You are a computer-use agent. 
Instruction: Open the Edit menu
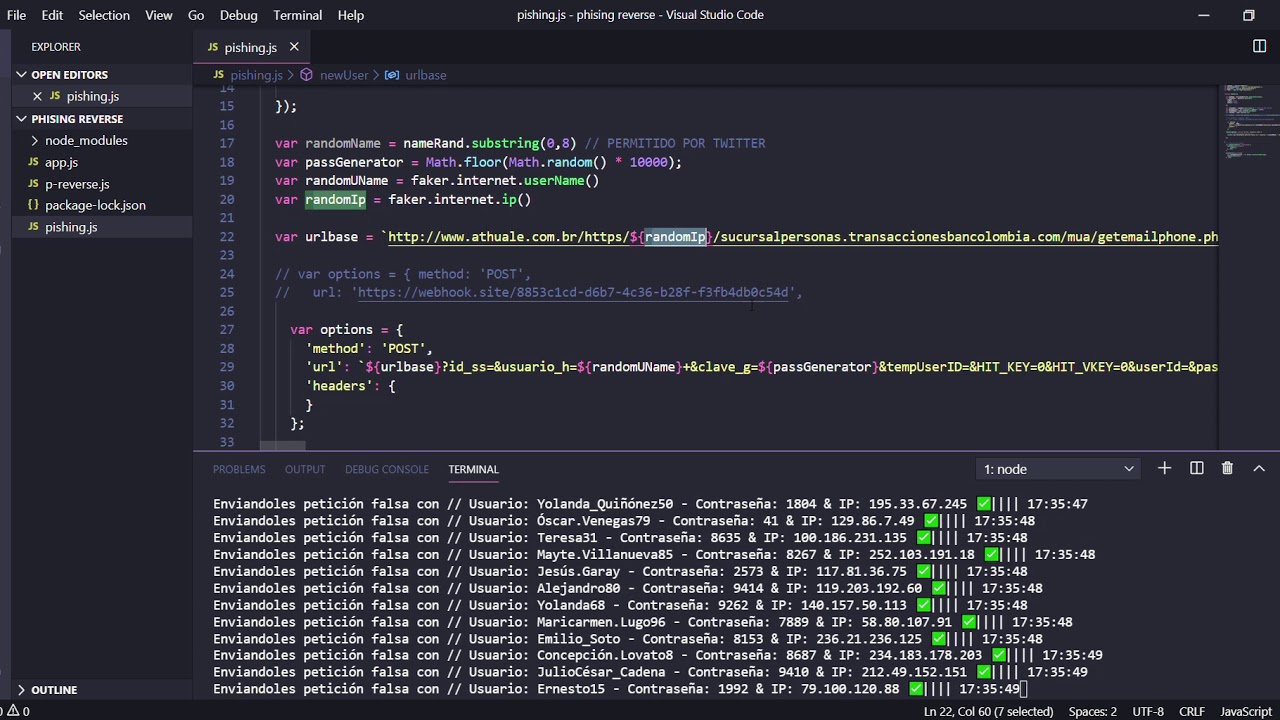tap(52, 15)
